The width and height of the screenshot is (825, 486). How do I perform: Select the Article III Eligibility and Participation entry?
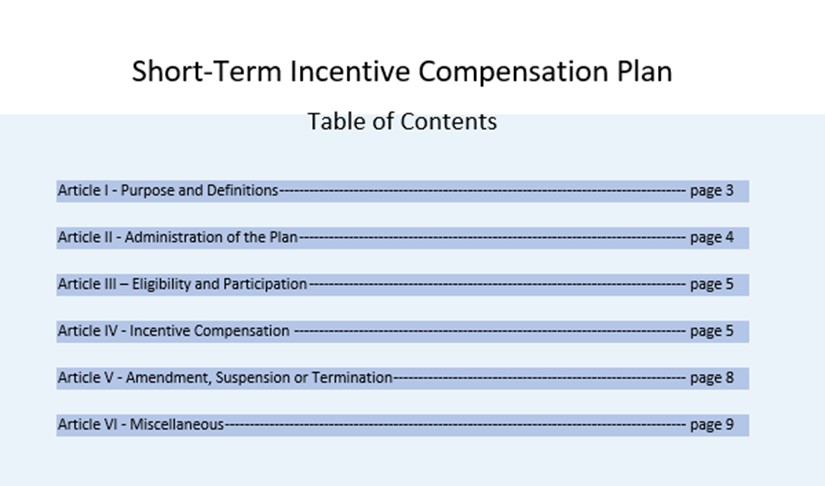[x=182, y=284]
